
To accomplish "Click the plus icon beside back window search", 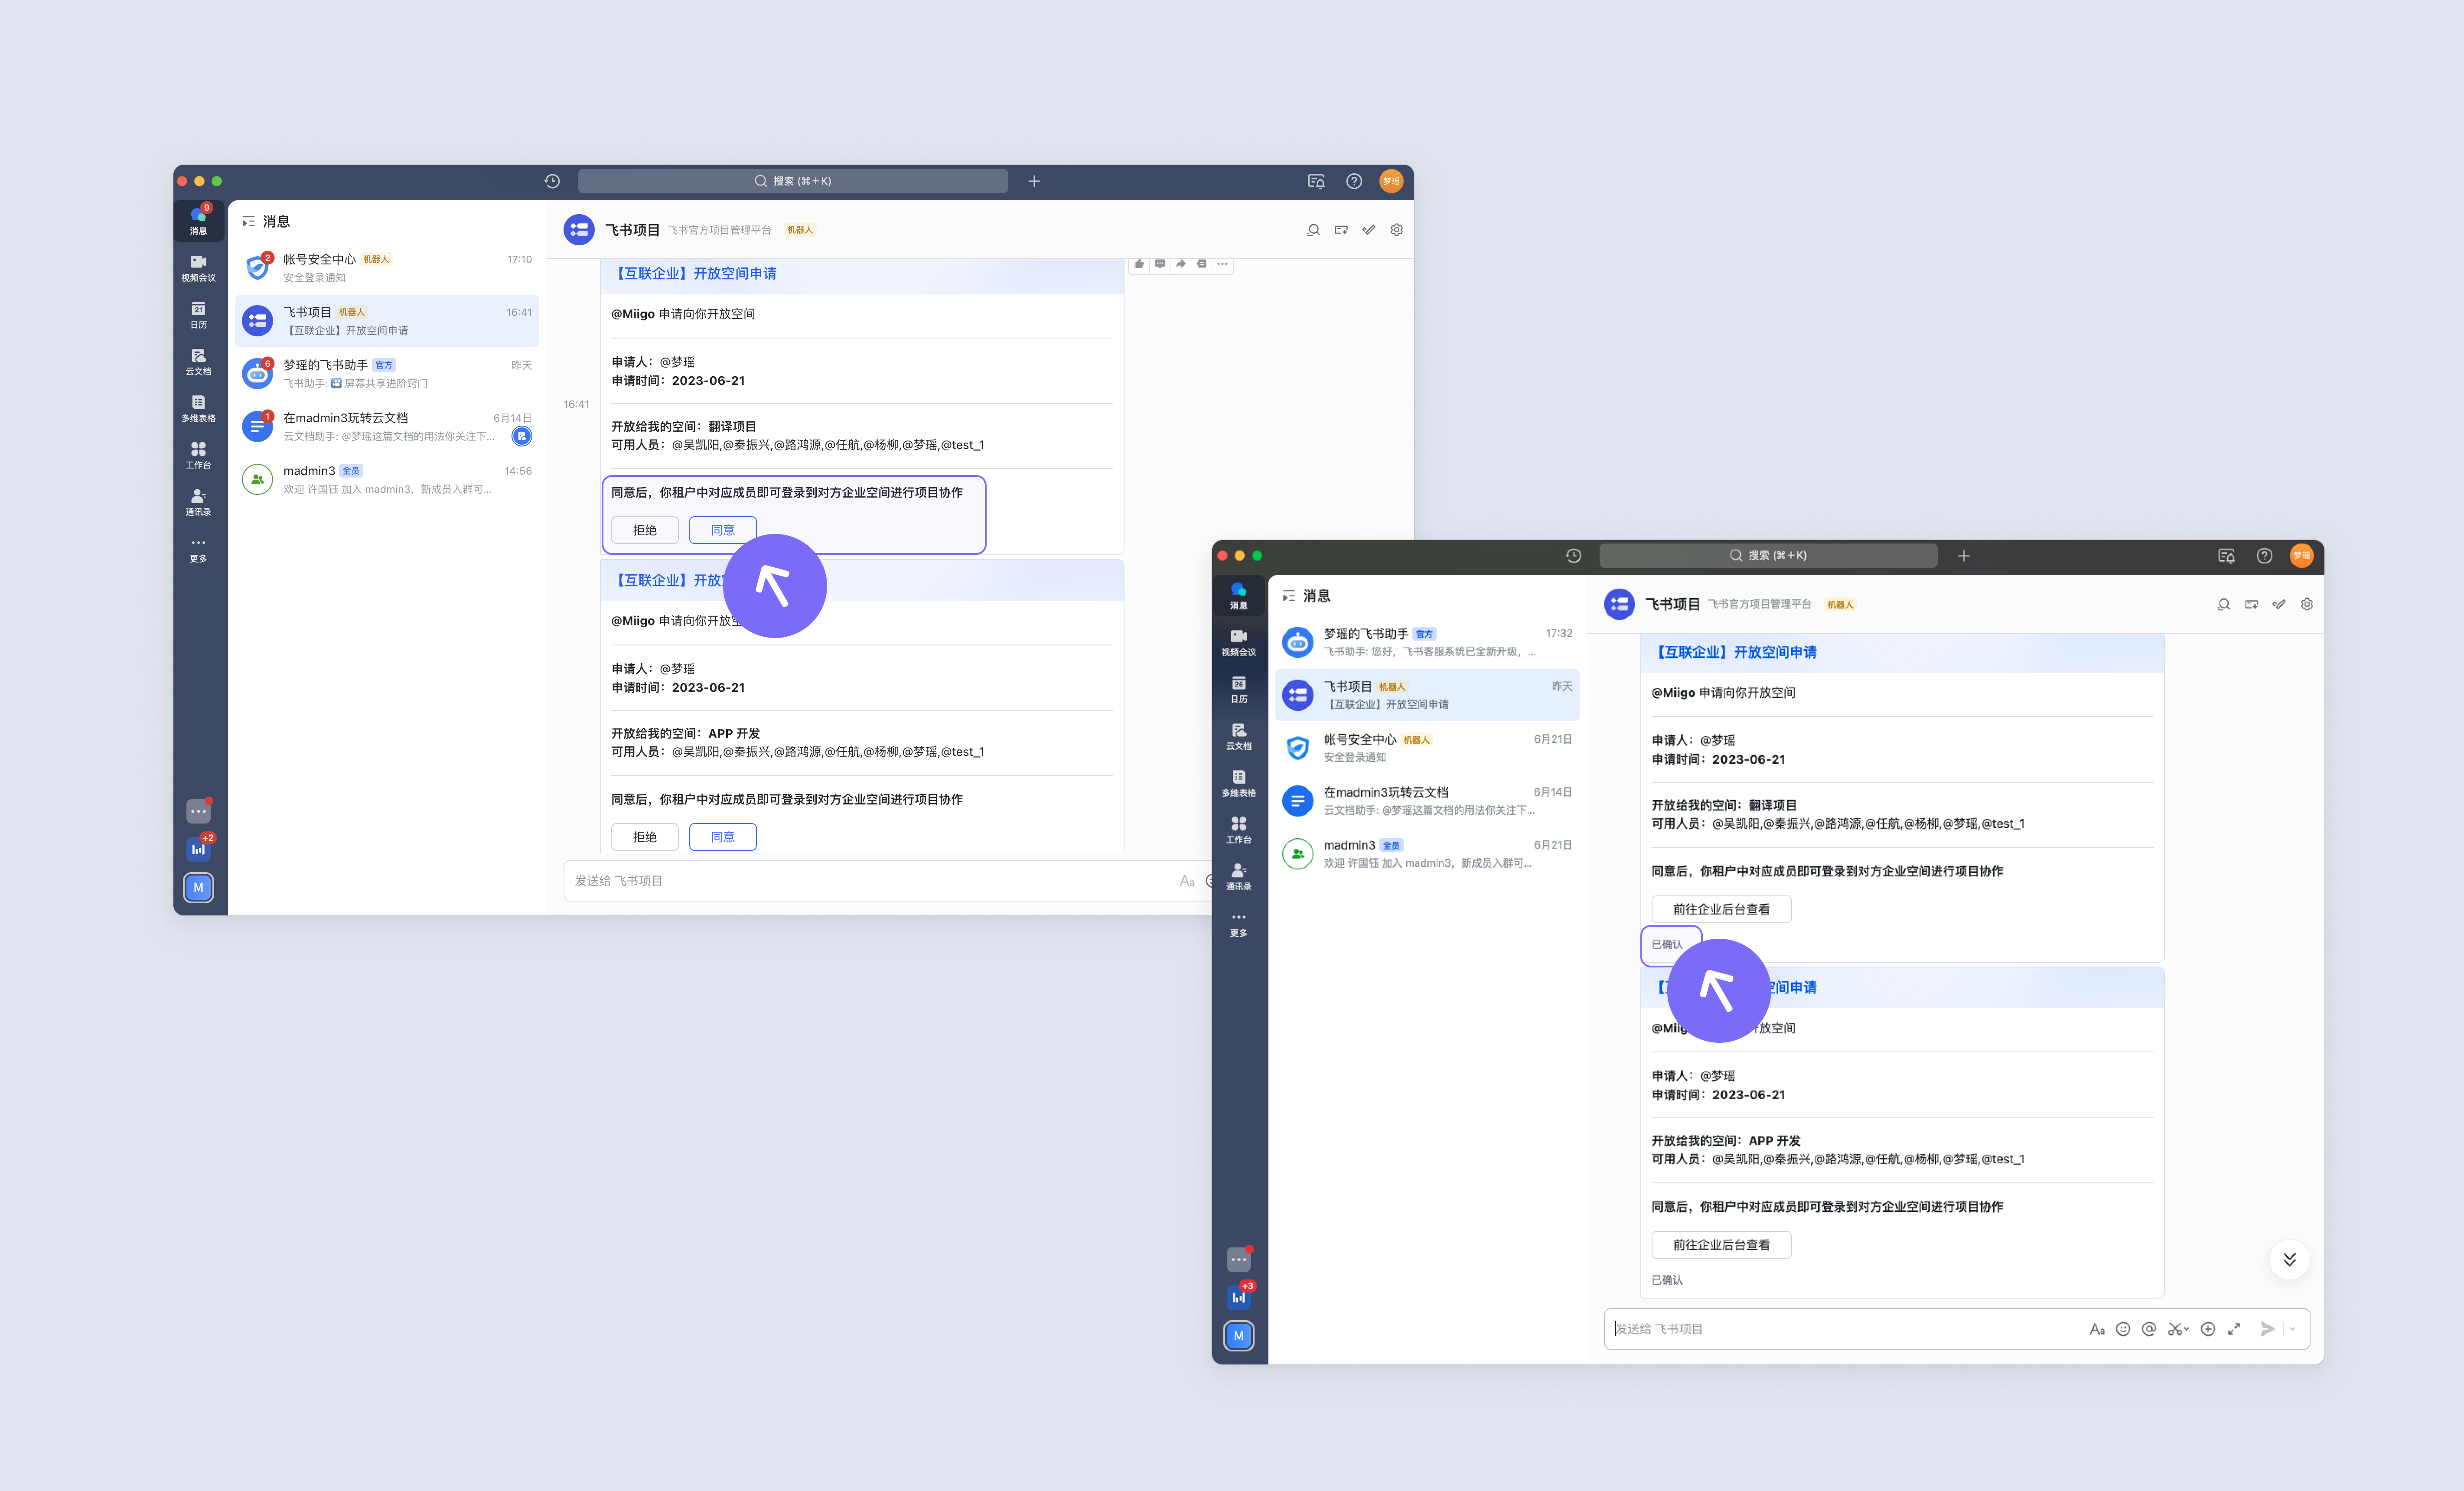I will point(1034,181).
